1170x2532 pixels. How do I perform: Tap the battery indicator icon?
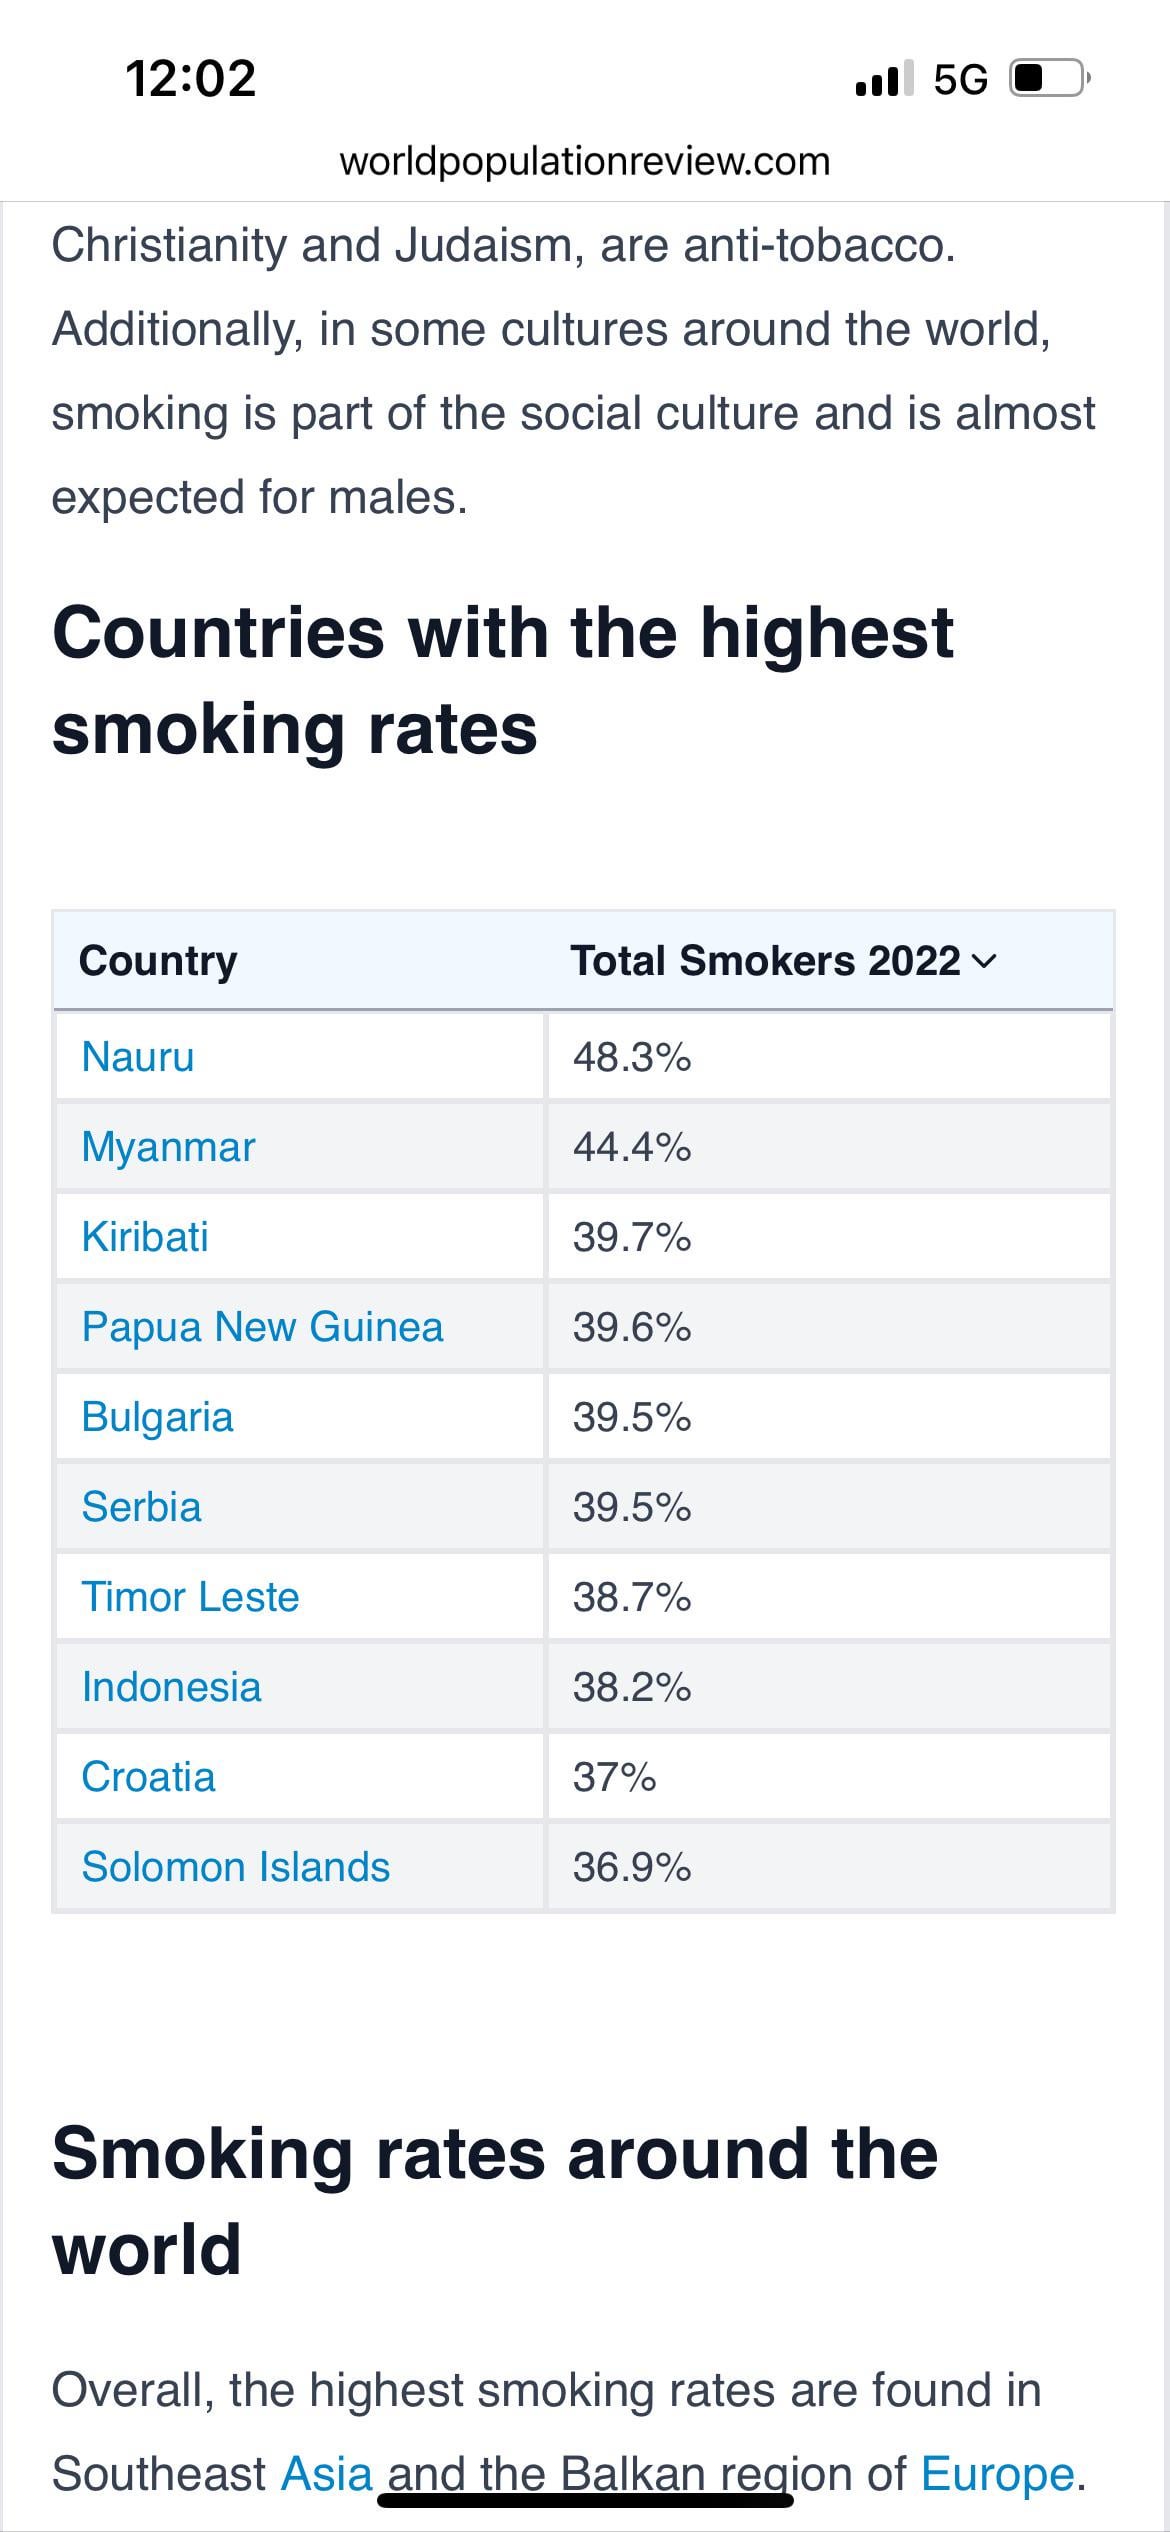tap(1049, 78)
